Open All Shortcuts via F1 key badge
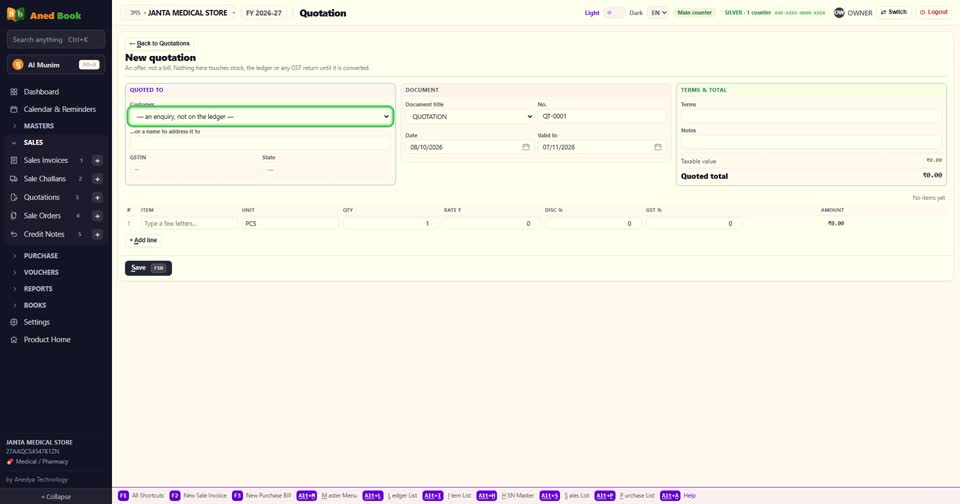 coord(123,495)
